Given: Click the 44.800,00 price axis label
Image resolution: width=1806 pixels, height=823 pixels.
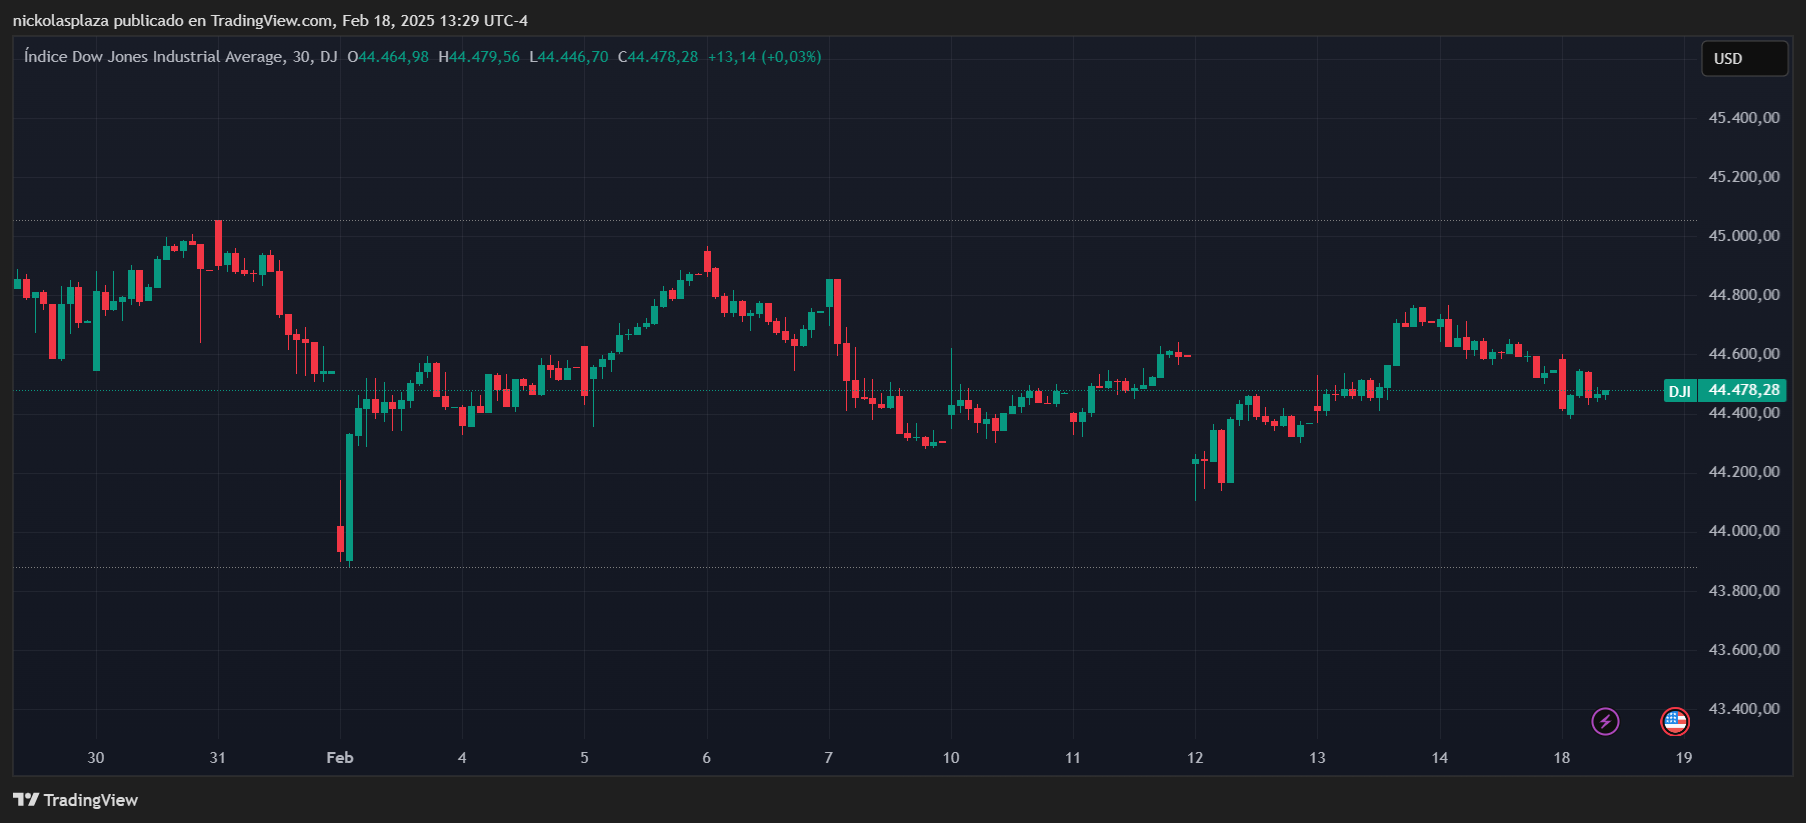Looking at the screenshot, I should [1744, 295].
